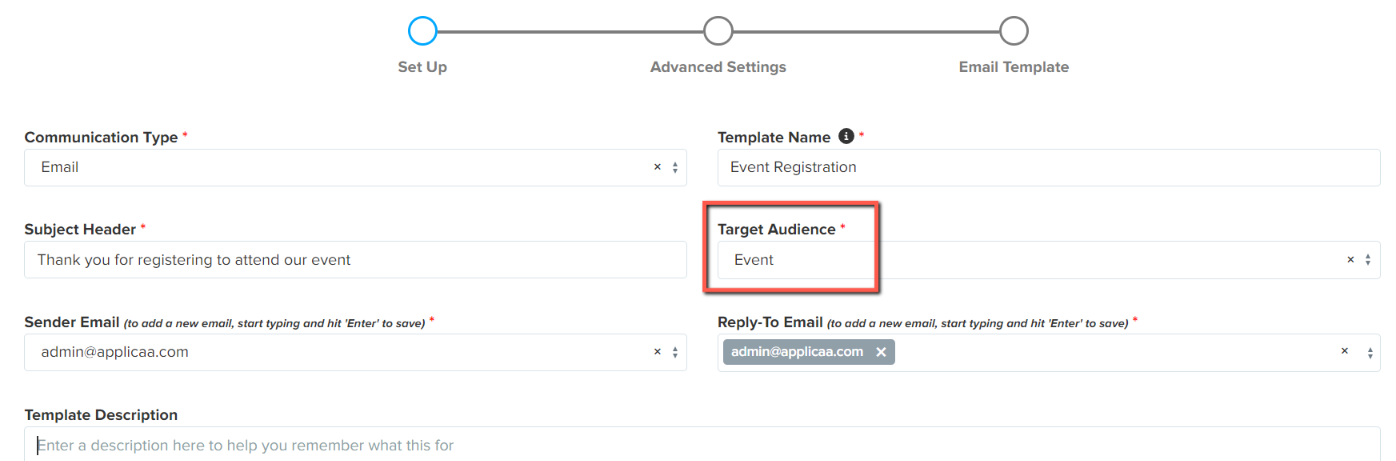Expand the Target Audience dropdown arrows

tap(1369, 260)
